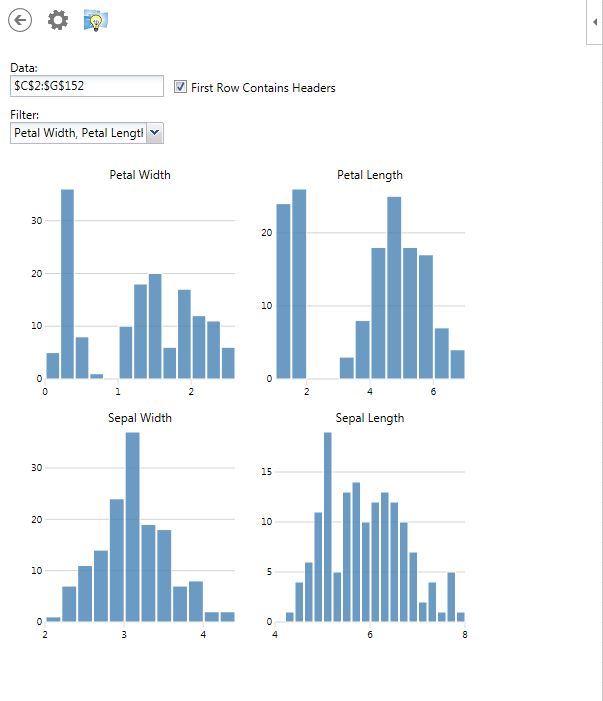Viewport: 603px width, 701px height.
Task: Click the tallest bar in Petal Width chart
Action: (x=68, y=285)
